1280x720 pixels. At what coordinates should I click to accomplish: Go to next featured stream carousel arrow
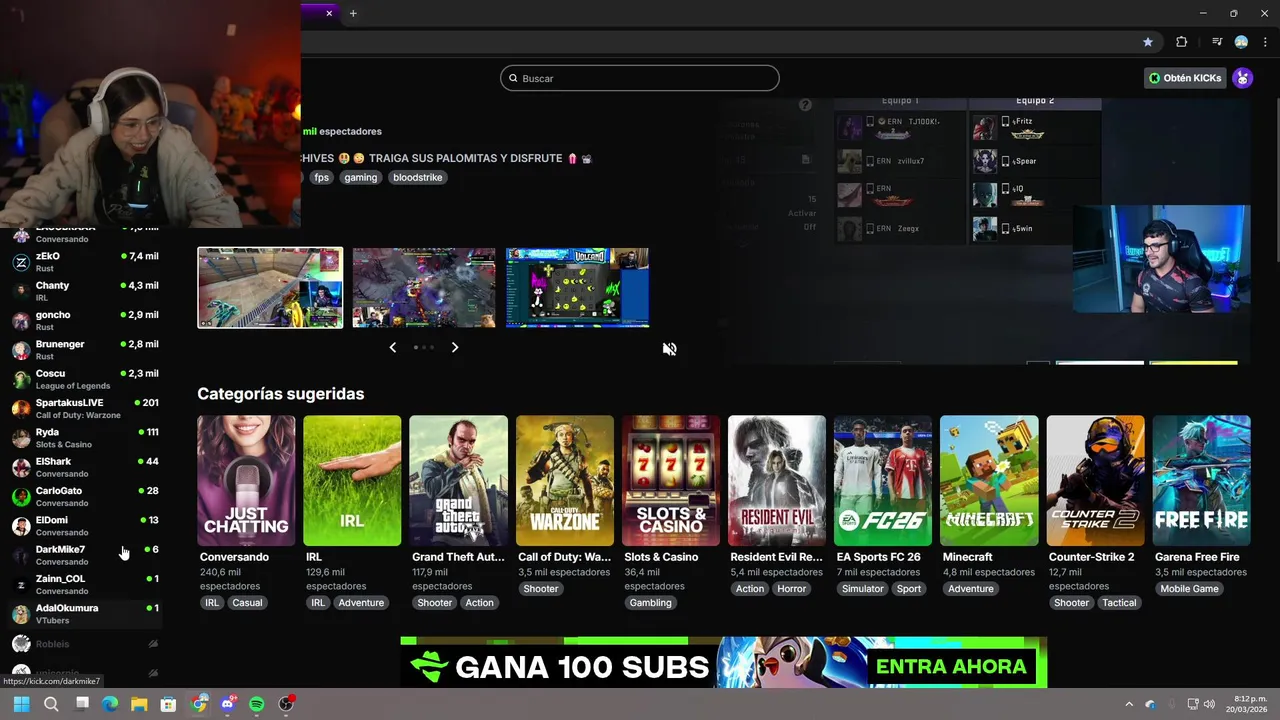point(455,347)
